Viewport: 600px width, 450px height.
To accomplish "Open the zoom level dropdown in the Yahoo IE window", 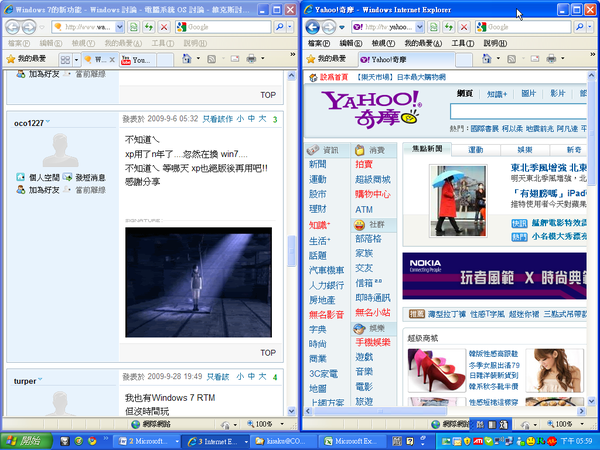I will pos(582,424).
